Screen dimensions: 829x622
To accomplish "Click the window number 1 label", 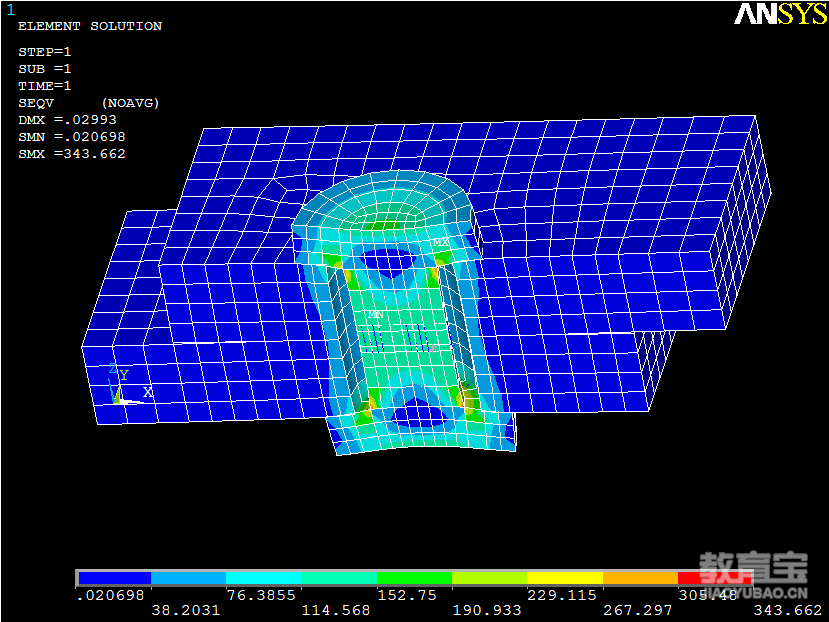I will coord(11,9).
